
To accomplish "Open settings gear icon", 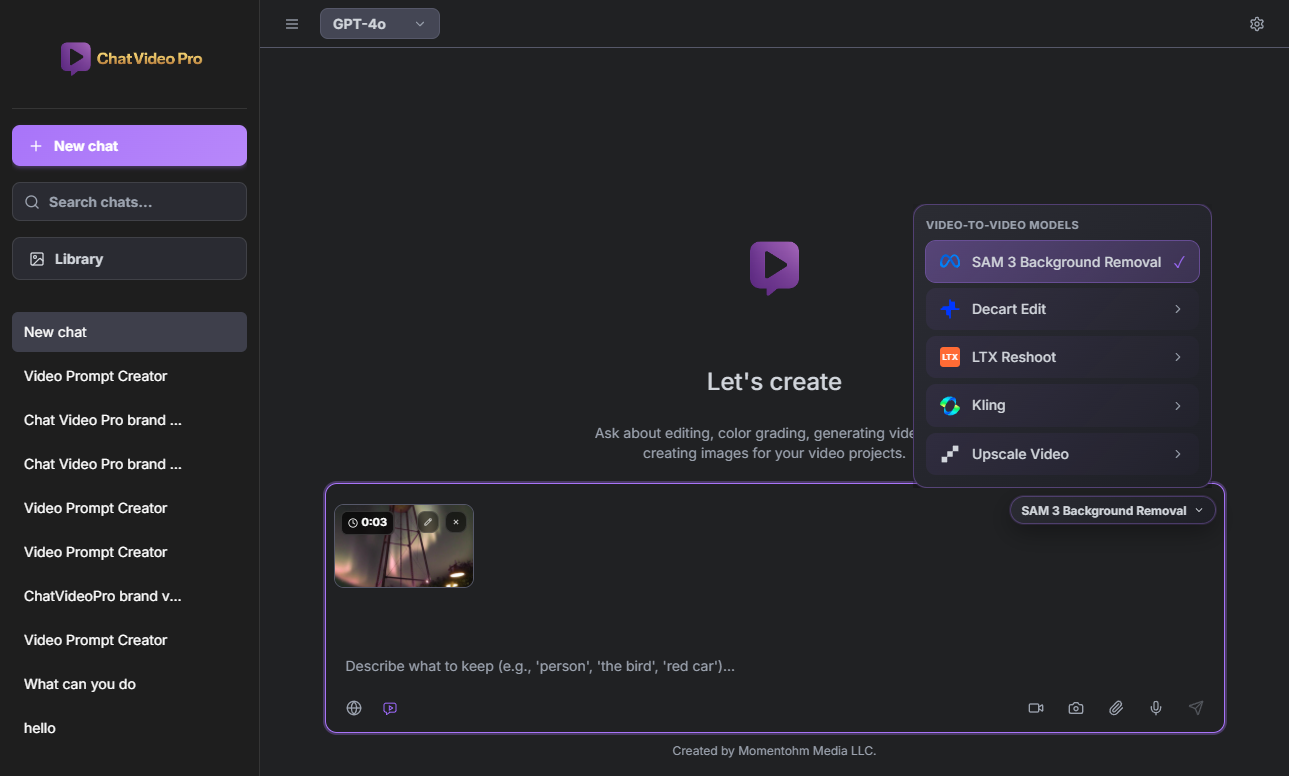I will click(x=1257, y=24).
